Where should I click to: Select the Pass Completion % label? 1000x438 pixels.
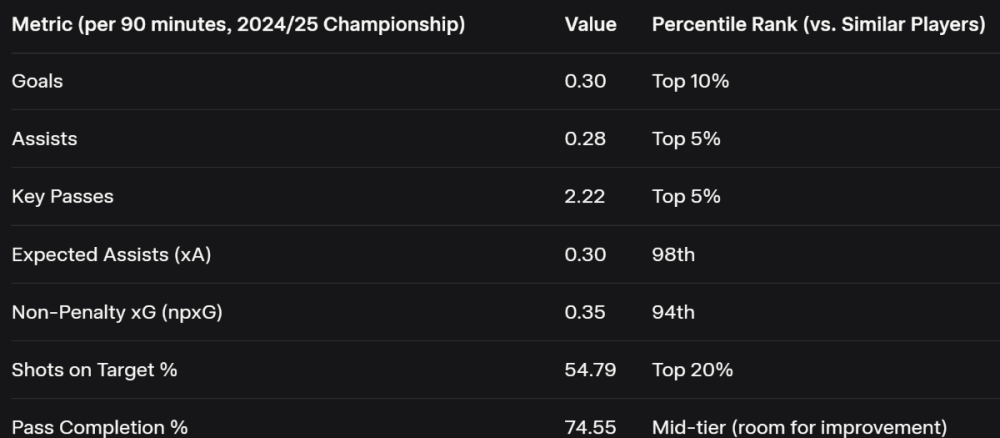99,427
